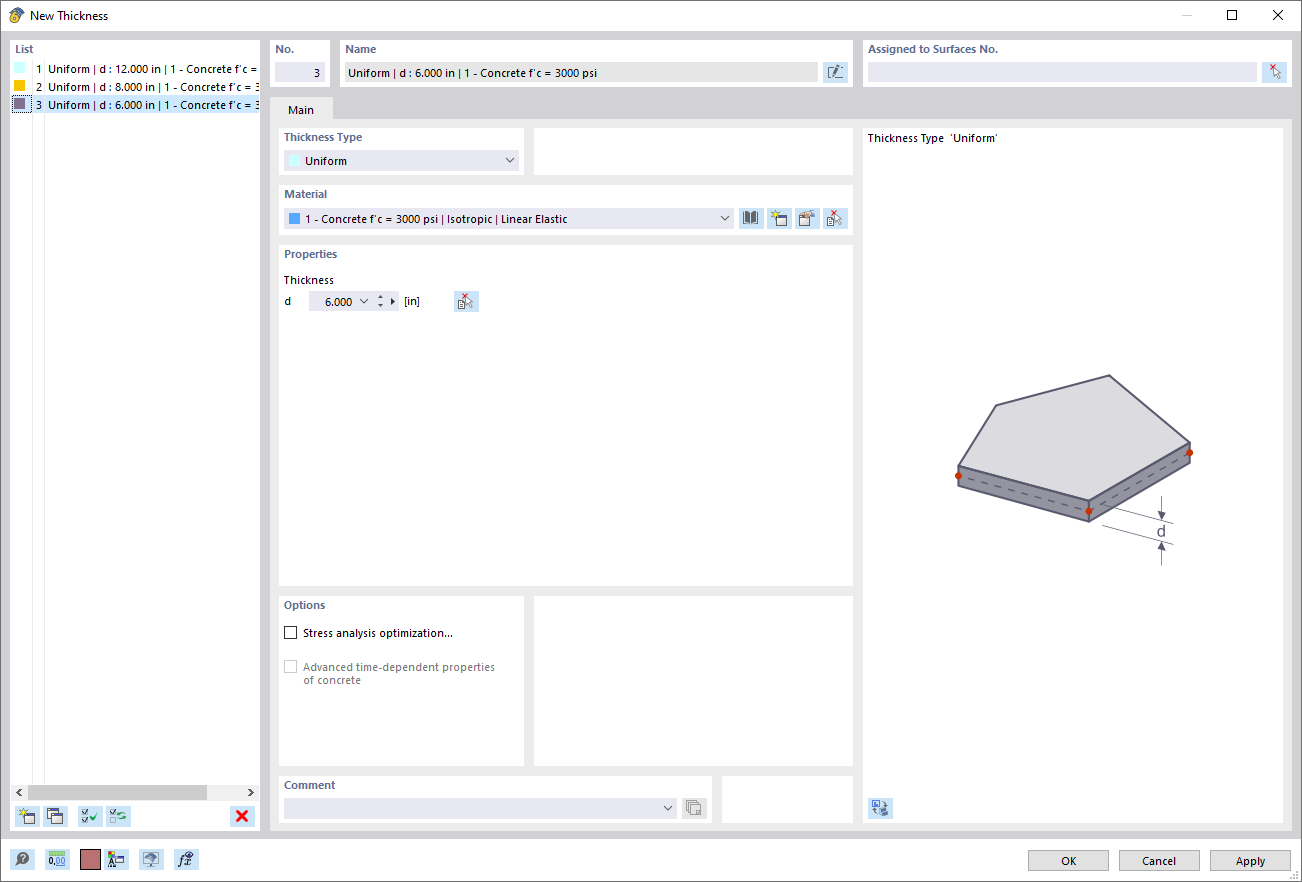Apply the thickness settings

1250,860
